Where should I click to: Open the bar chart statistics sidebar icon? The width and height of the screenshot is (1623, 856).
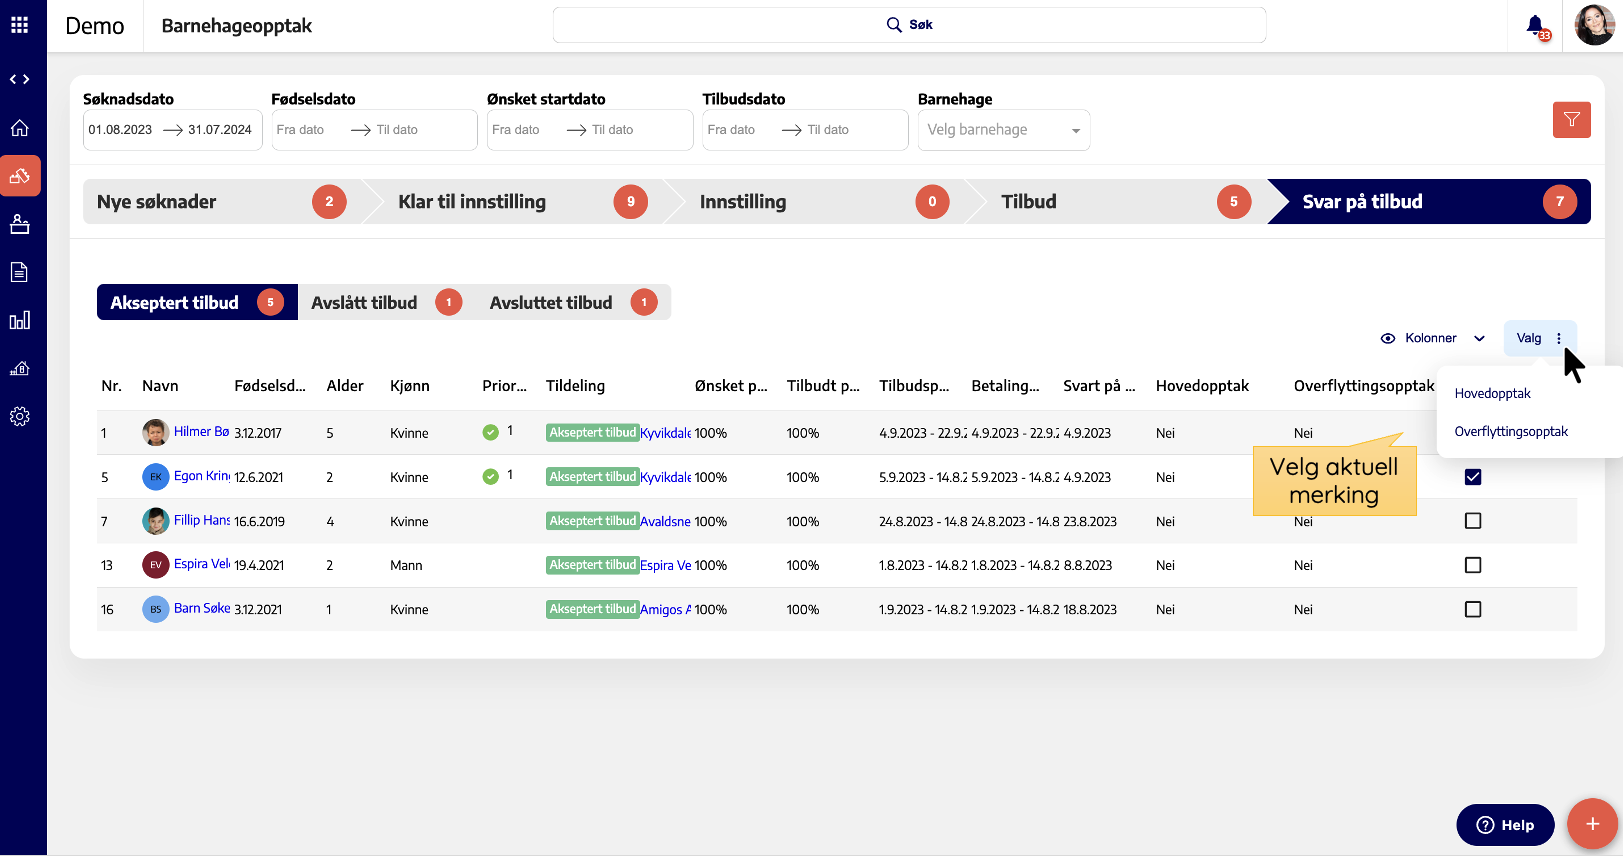coord(19,320)
